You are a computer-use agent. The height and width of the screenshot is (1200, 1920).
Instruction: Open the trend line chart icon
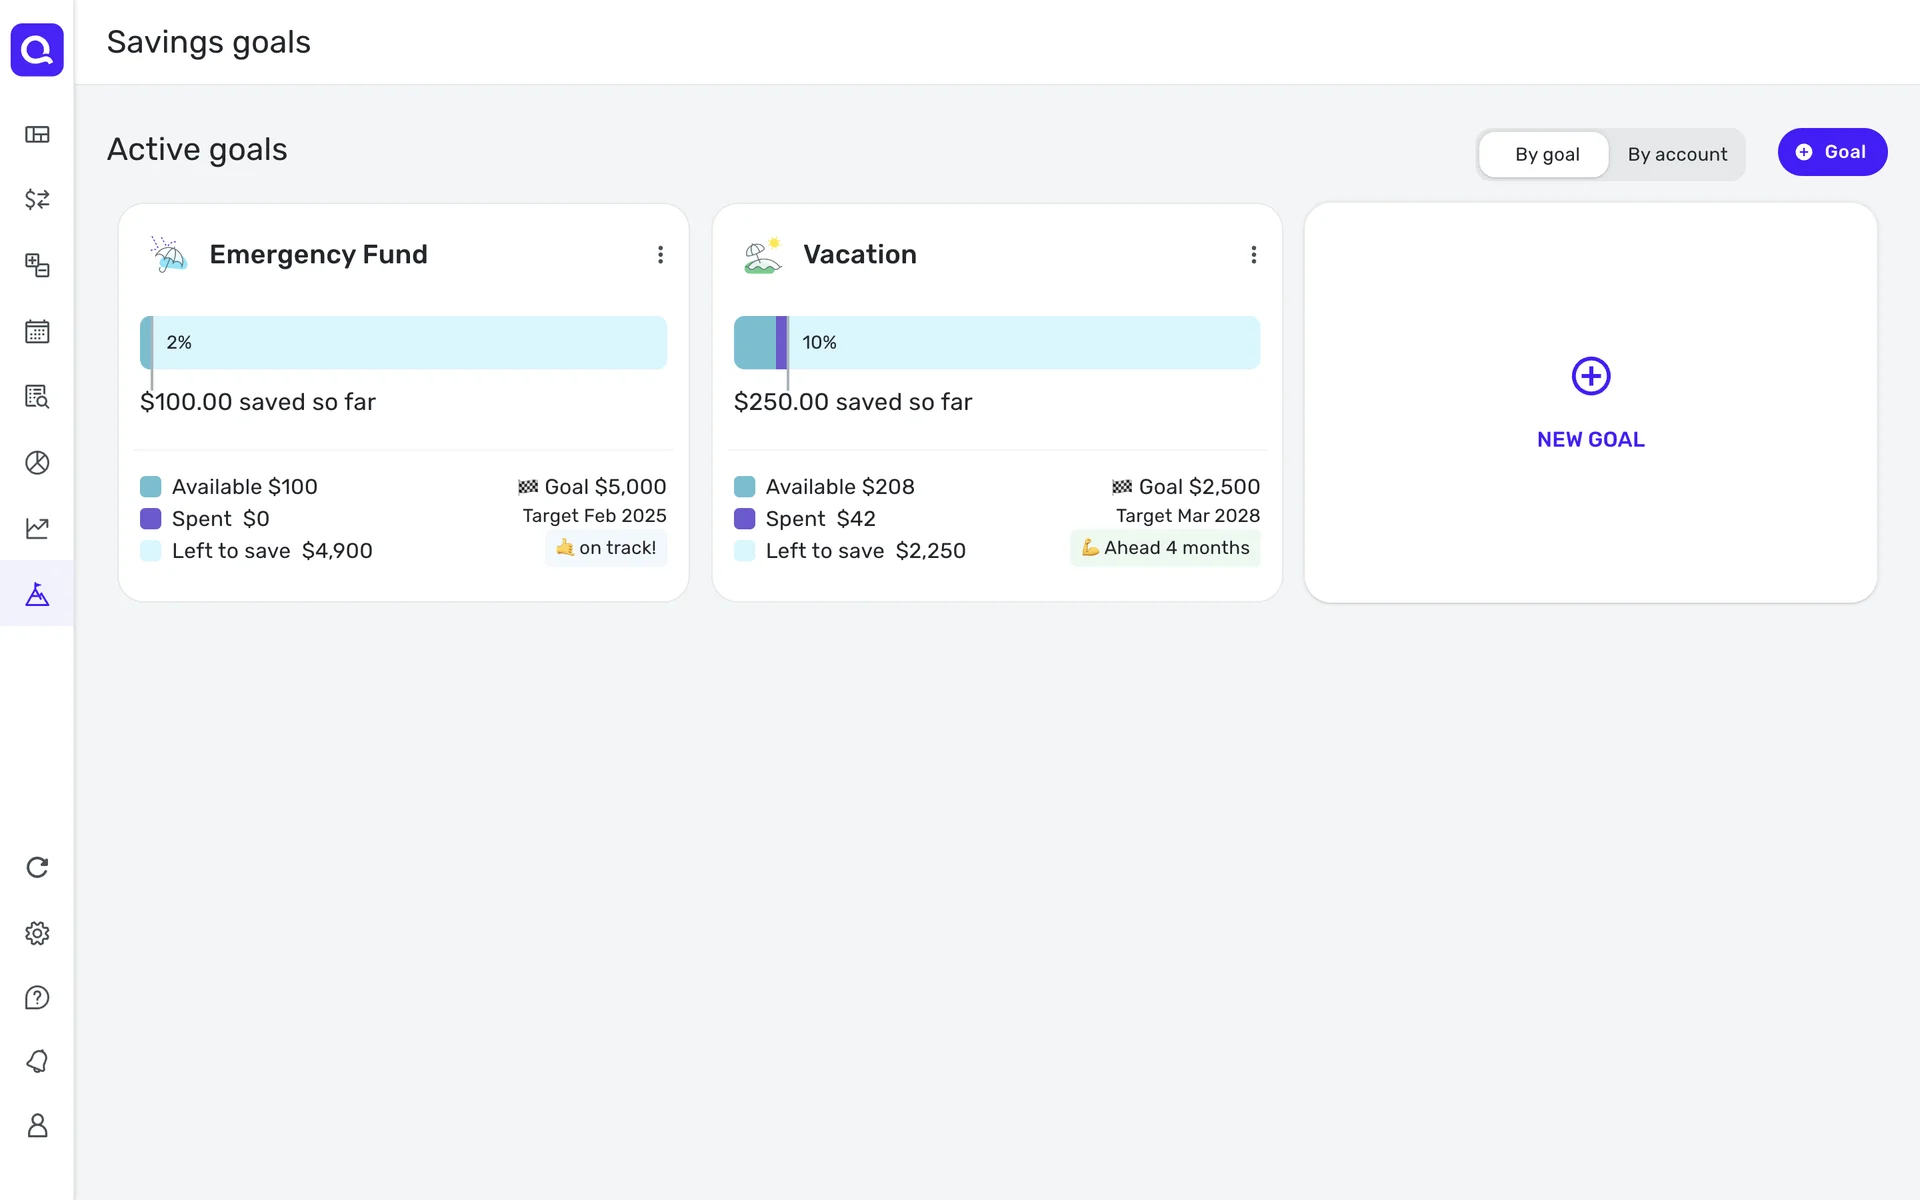[37, 528]
